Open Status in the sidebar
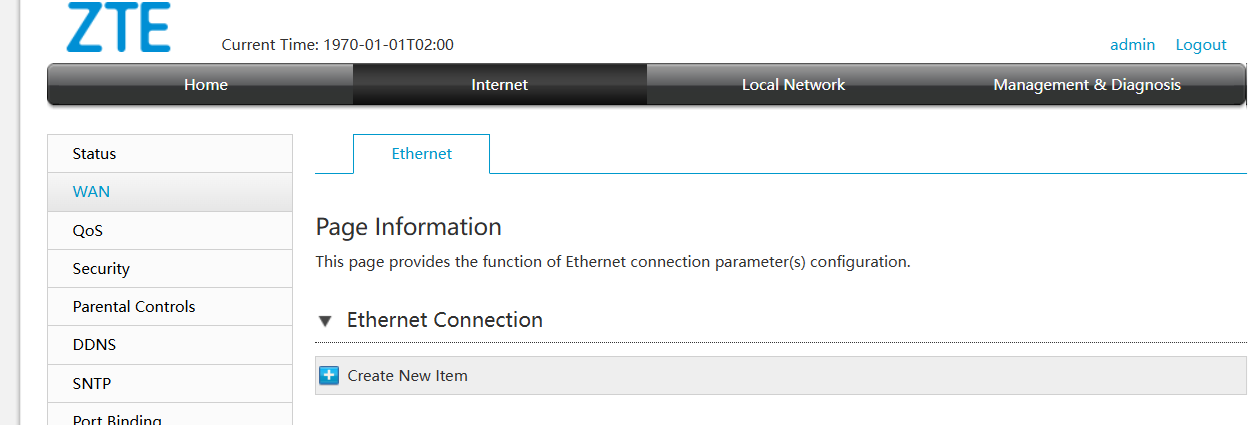Screen dimensions: 1259x425 94,154
